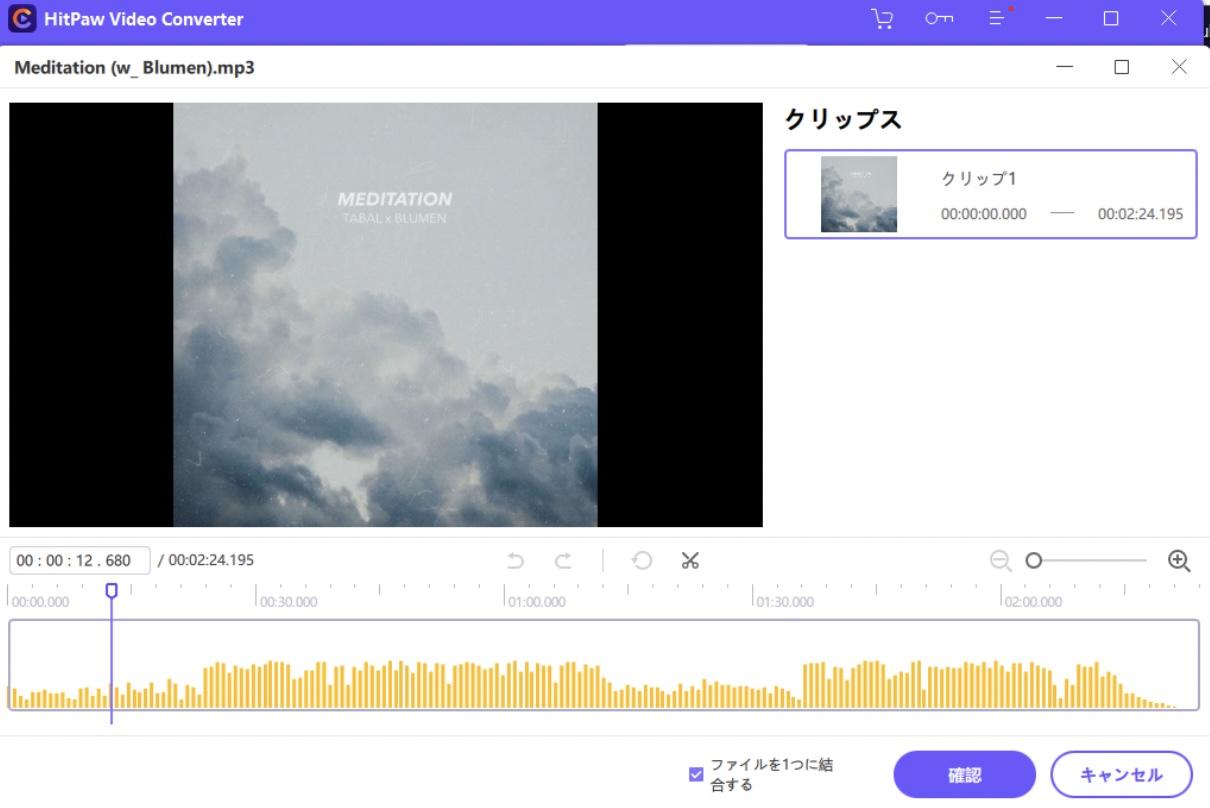
Task: Open the hamburger menu in the title bar
Action: 997,19
